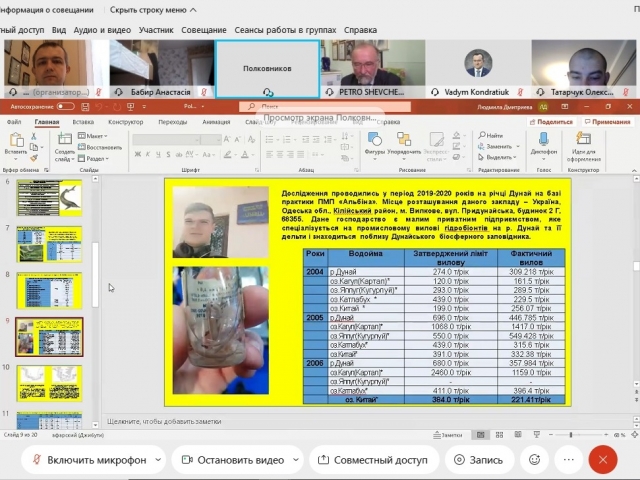This screenshot has height=480, width=640.
Task: Open the more options ellipsis button
Action: tap(569, 460)
